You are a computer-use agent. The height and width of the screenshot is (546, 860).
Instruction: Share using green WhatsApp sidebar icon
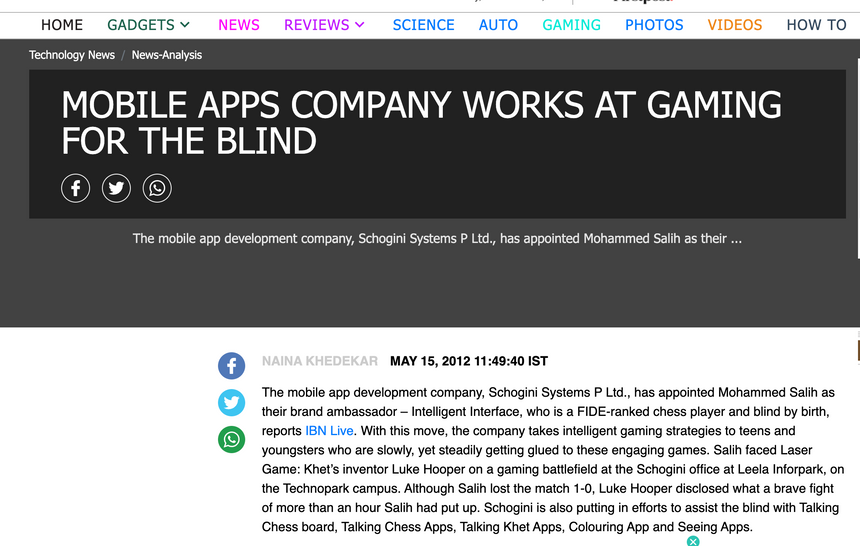(x=232, y=439)
